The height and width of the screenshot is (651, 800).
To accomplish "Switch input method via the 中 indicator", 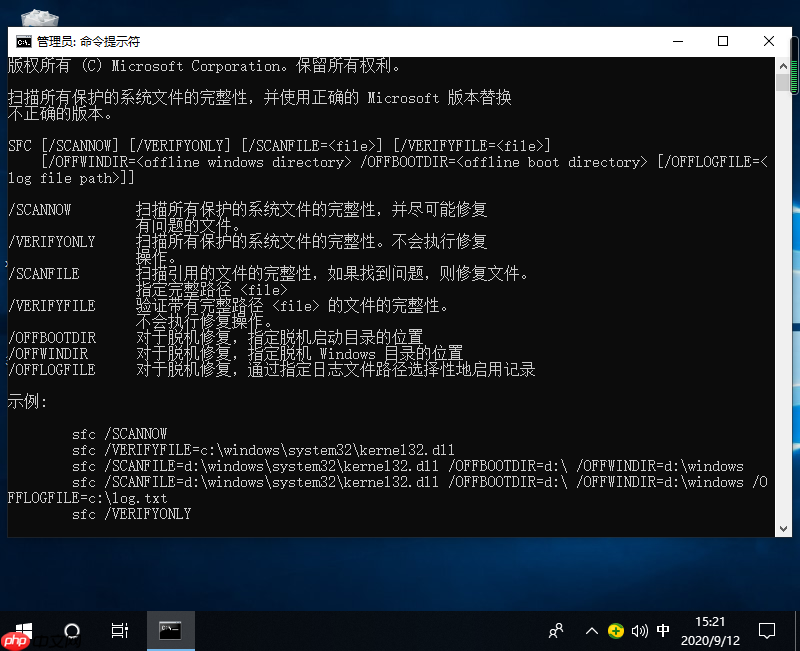I will [x=663, y=630].
